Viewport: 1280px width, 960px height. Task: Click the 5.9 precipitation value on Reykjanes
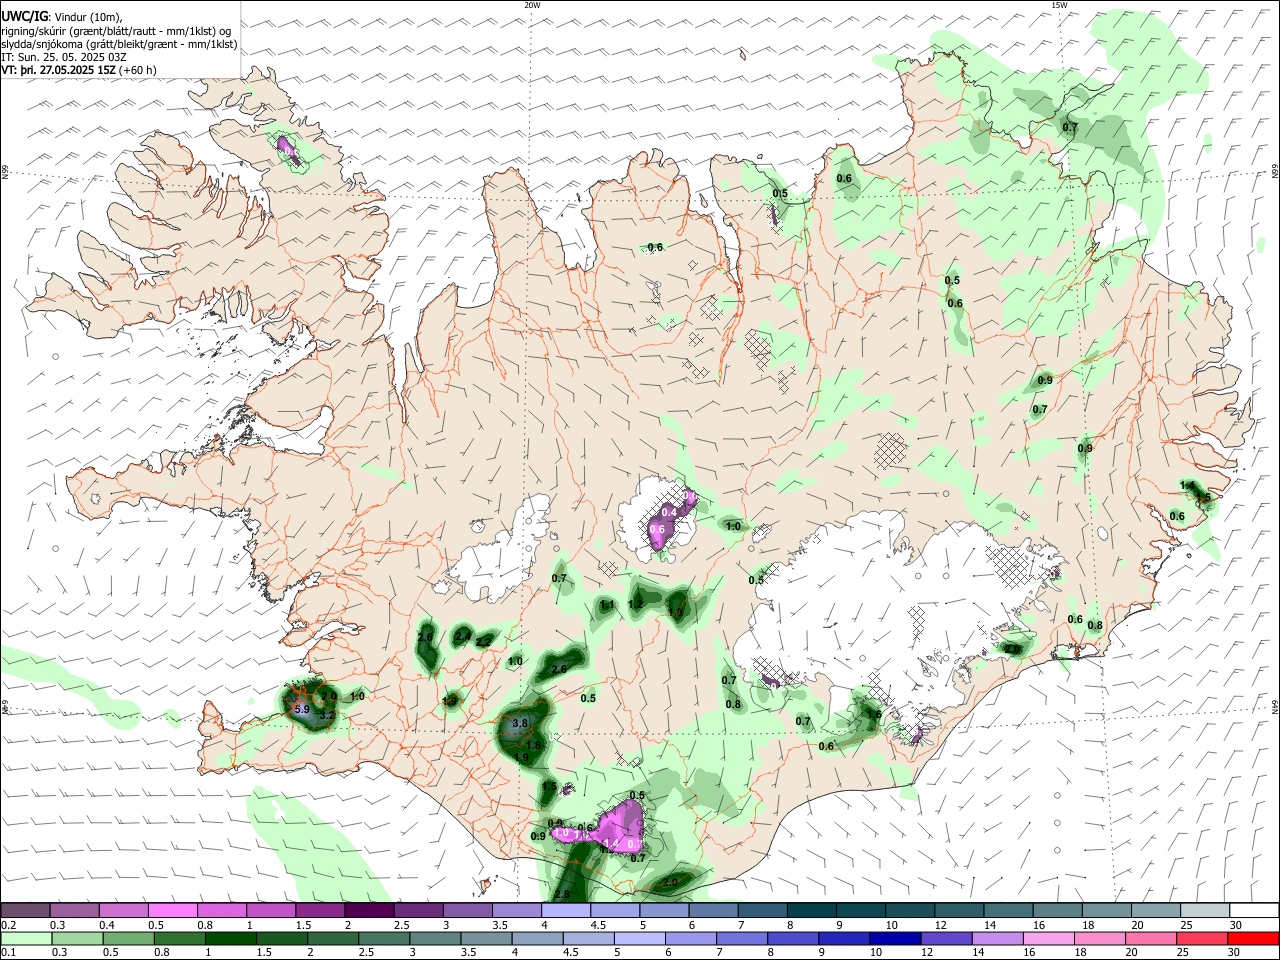pos(303,708)
